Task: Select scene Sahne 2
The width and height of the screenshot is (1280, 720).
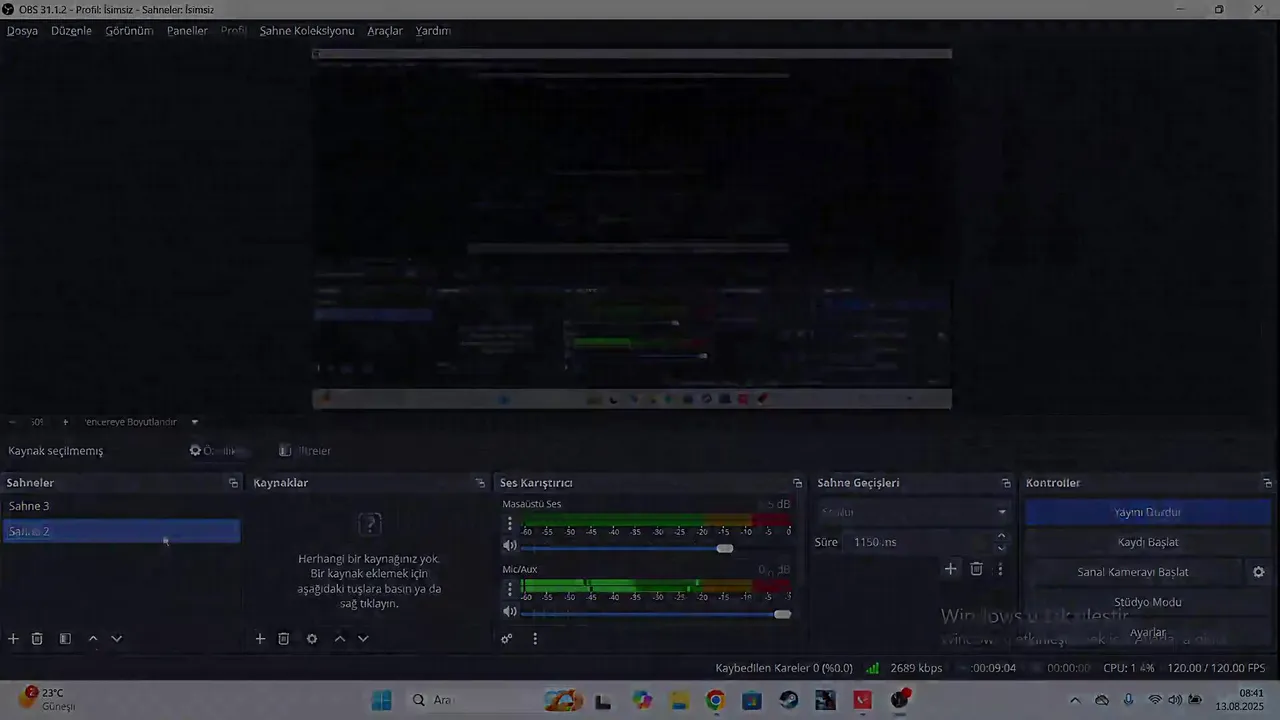Action: 122,531
